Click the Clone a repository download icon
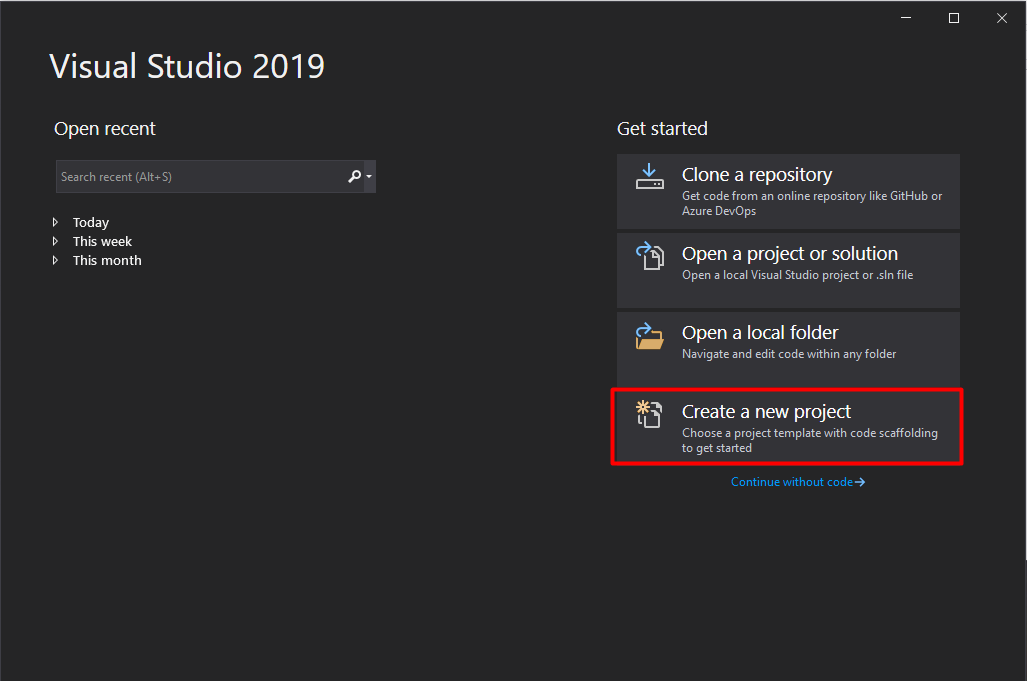Viewport: 1027px width, 681px height. 649,177
